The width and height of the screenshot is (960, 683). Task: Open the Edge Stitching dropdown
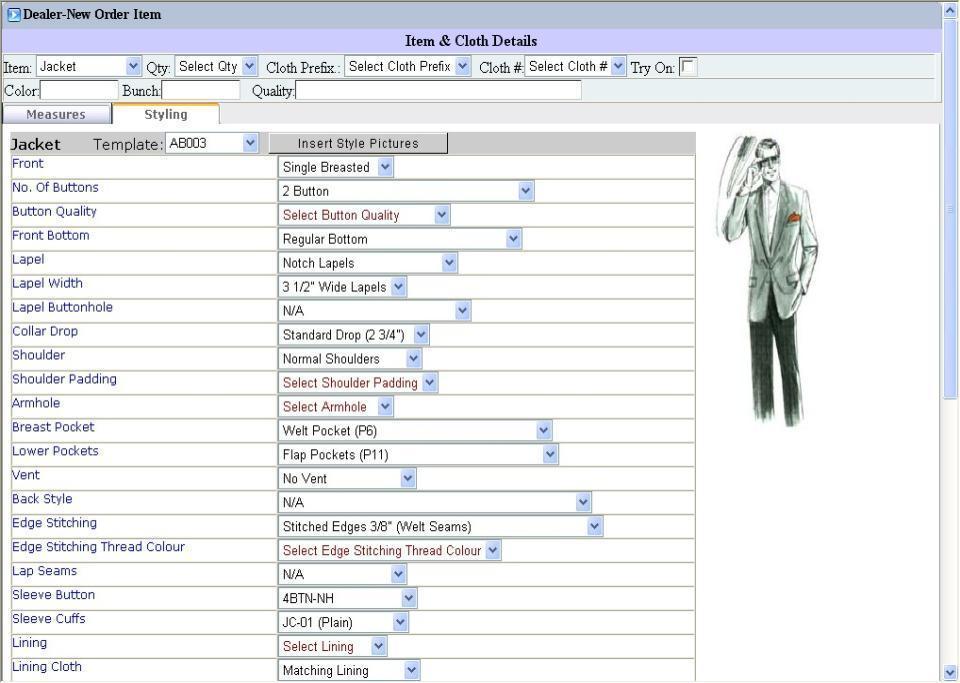(x=441, y=525)
